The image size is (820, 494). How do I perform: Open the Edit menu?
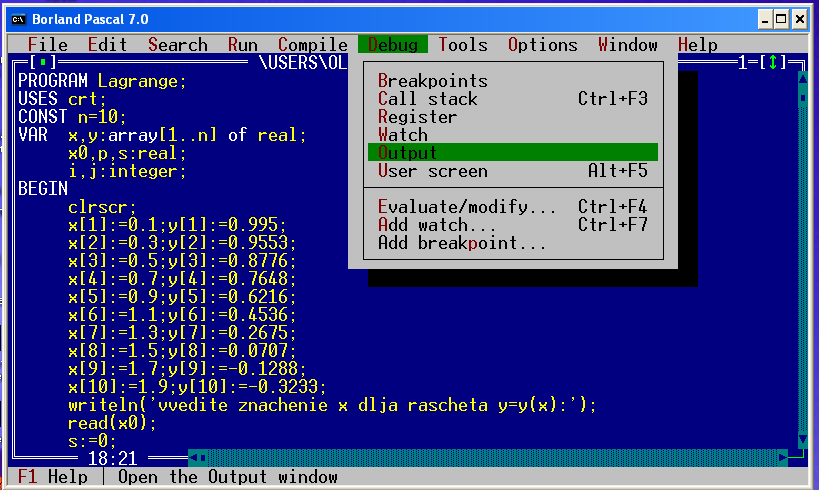[107, 45]
